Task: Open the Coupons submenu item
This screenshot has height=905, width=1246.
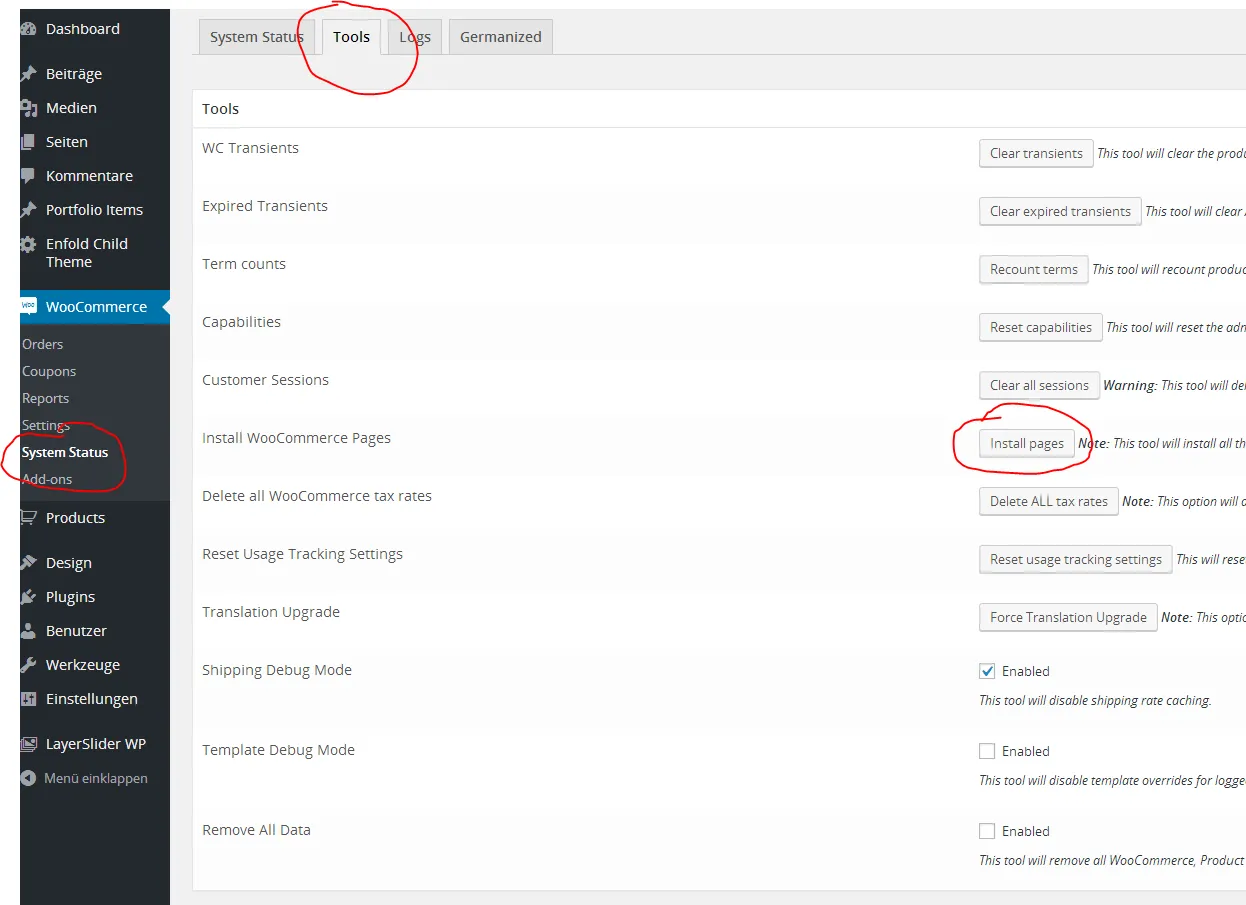Action: click(49, 371)
